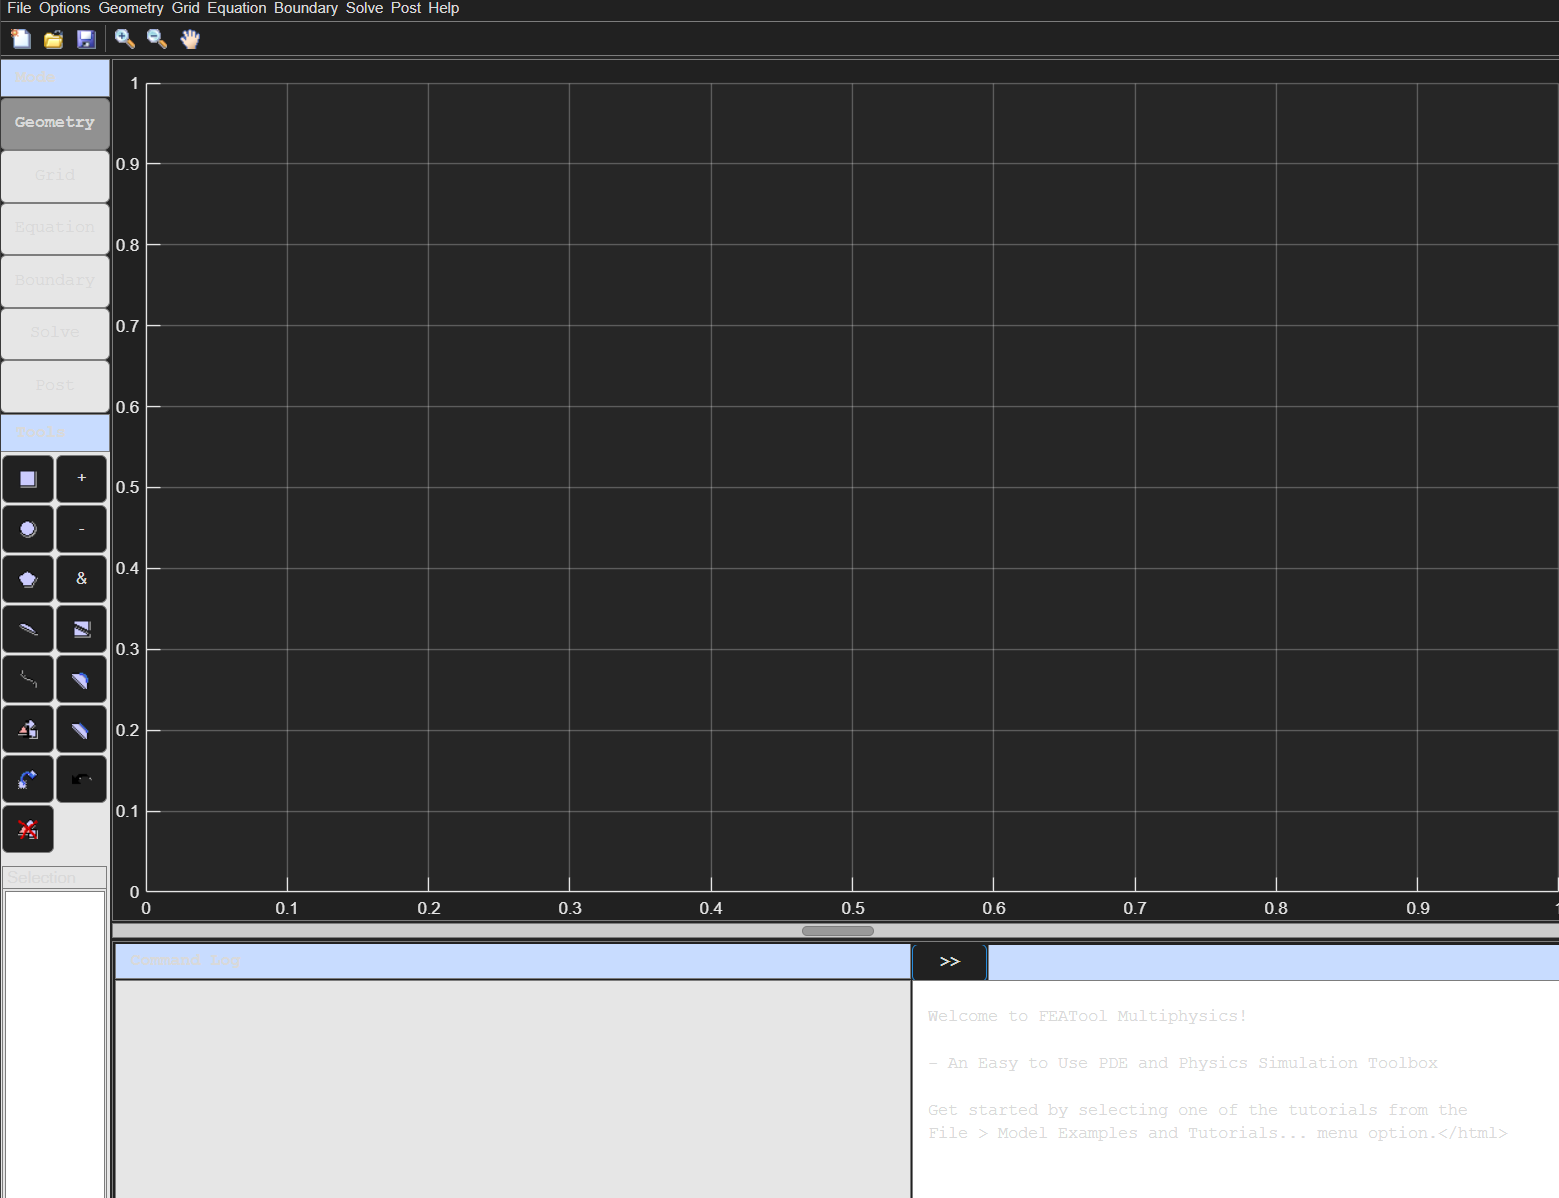The width and height of the screenshot is (1559, 1198).
Task: Open the Geometry menu
Action: [131, 8]
